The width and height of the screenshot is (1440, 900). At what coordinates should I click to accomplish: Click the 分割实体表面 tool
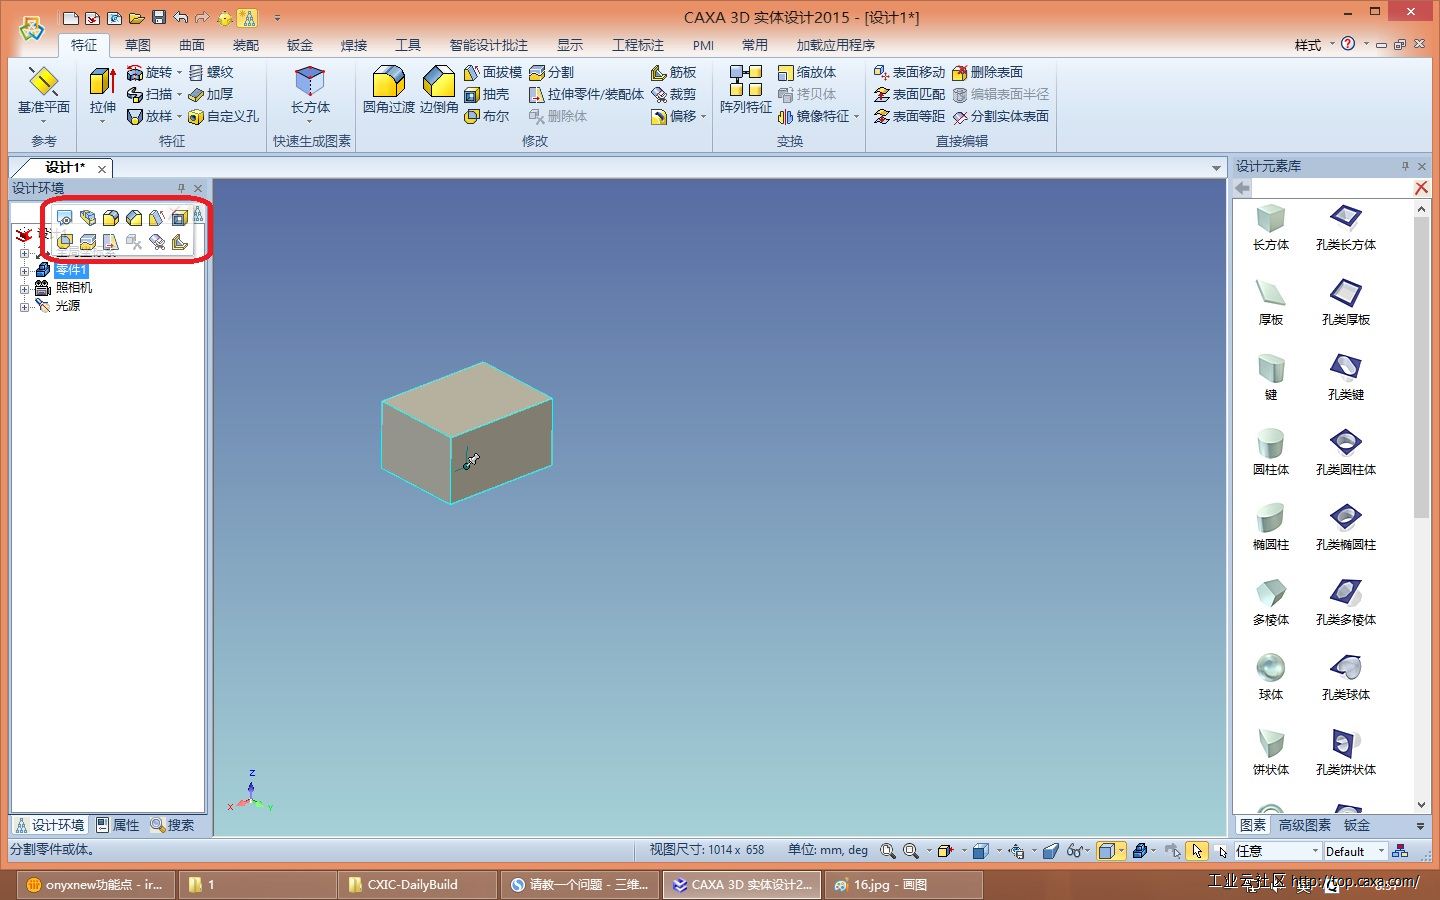click(x=1000, y=116)
